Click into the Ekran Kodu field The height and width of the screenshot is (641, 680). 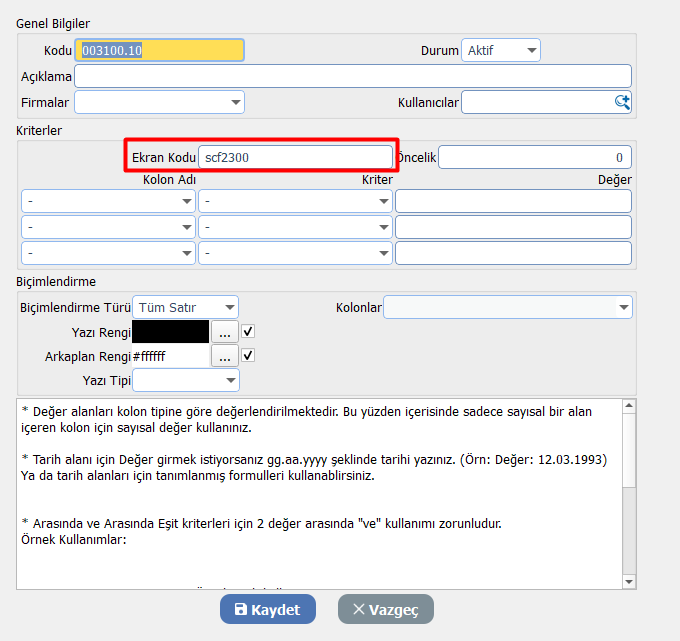pos(295,157)
